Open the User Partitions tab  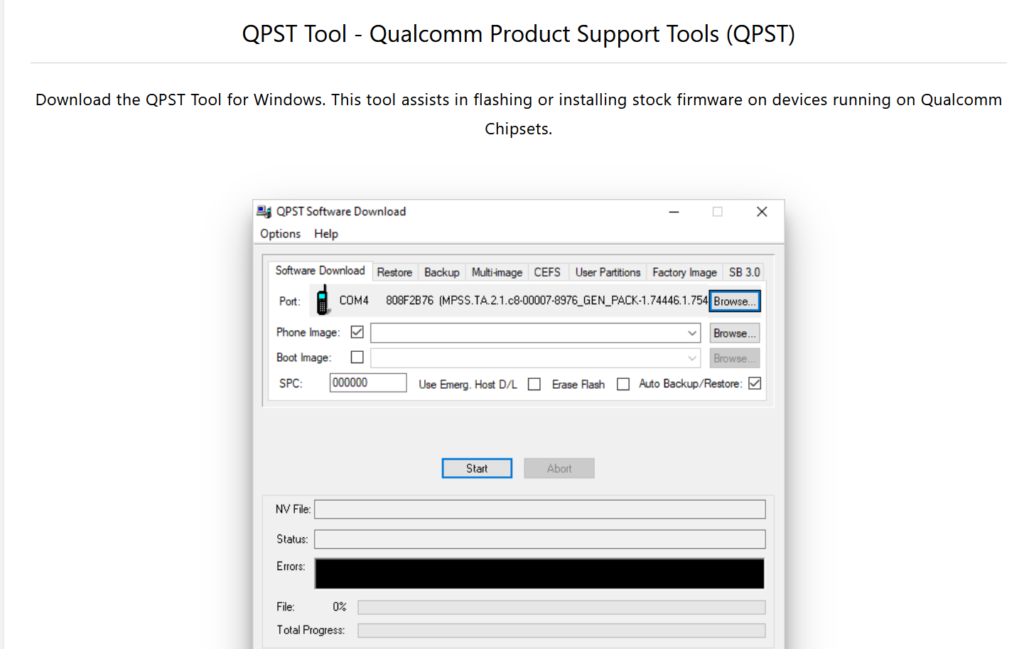click(x=607, y=272)
